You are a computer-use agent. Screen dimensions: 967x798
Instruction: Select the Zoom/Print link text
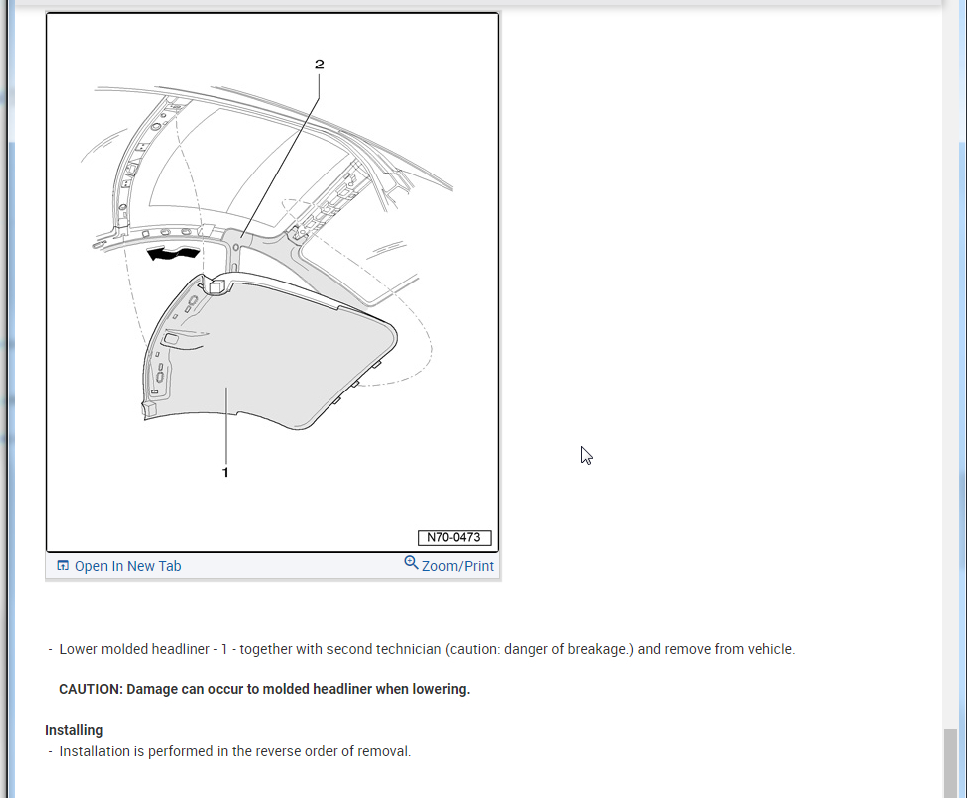(x=458, y=566)
